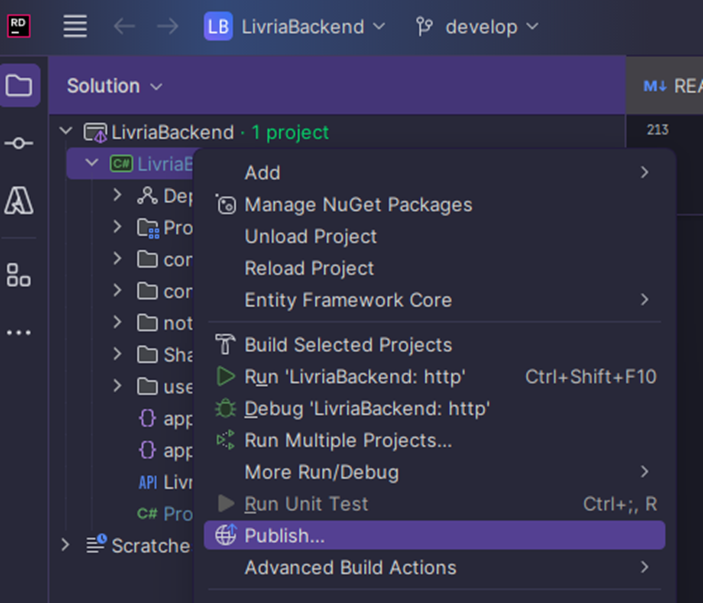The image size is (703, 603).
Task: Click line number 213 in editor gutter
Action: point(657,130)
